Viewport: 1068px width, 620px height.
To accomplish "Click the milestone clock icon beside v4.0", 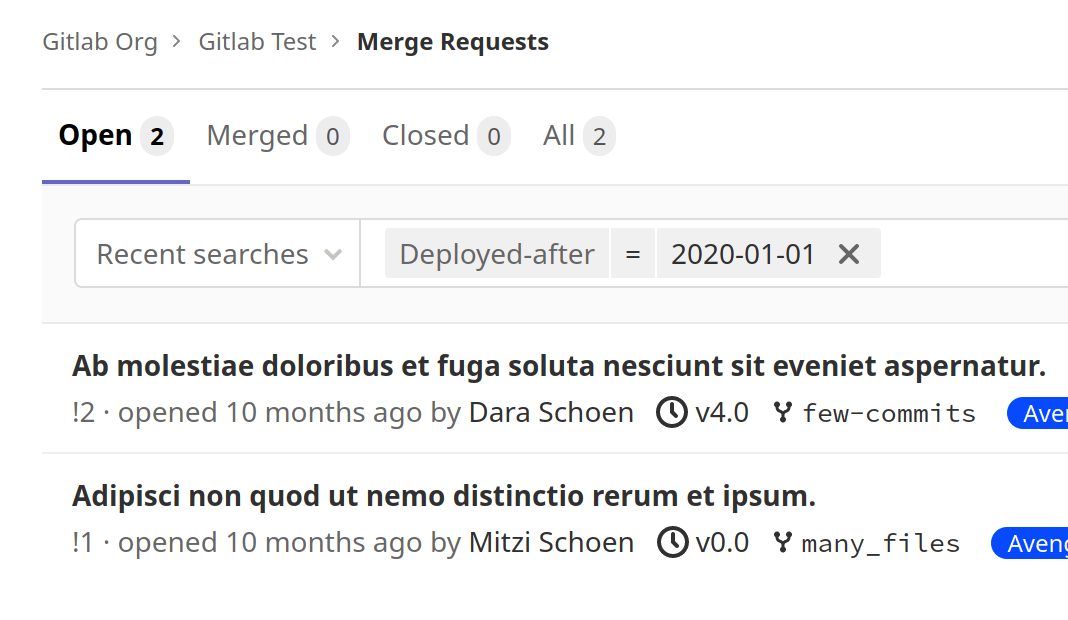I will click(x=671, y=412).
